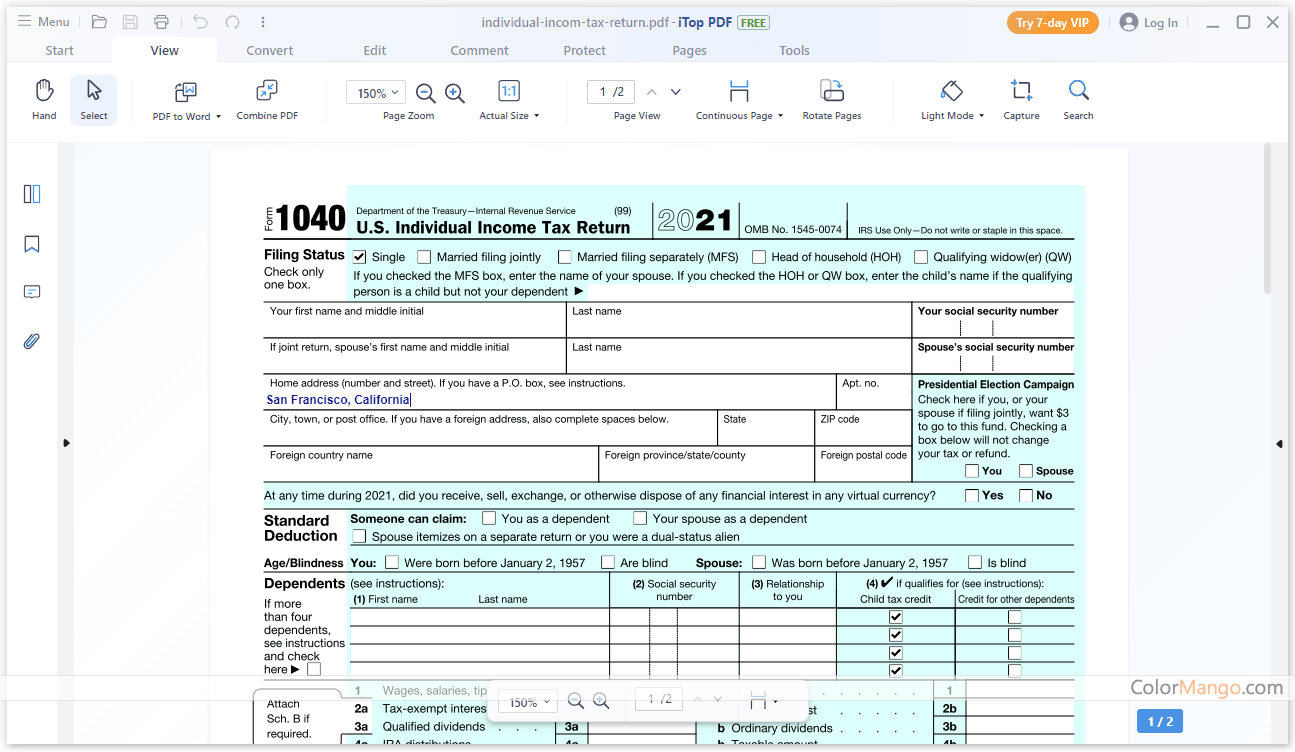Click the Log In button
This screenshot has height=752, width=1295.
tap(1149, 23)
